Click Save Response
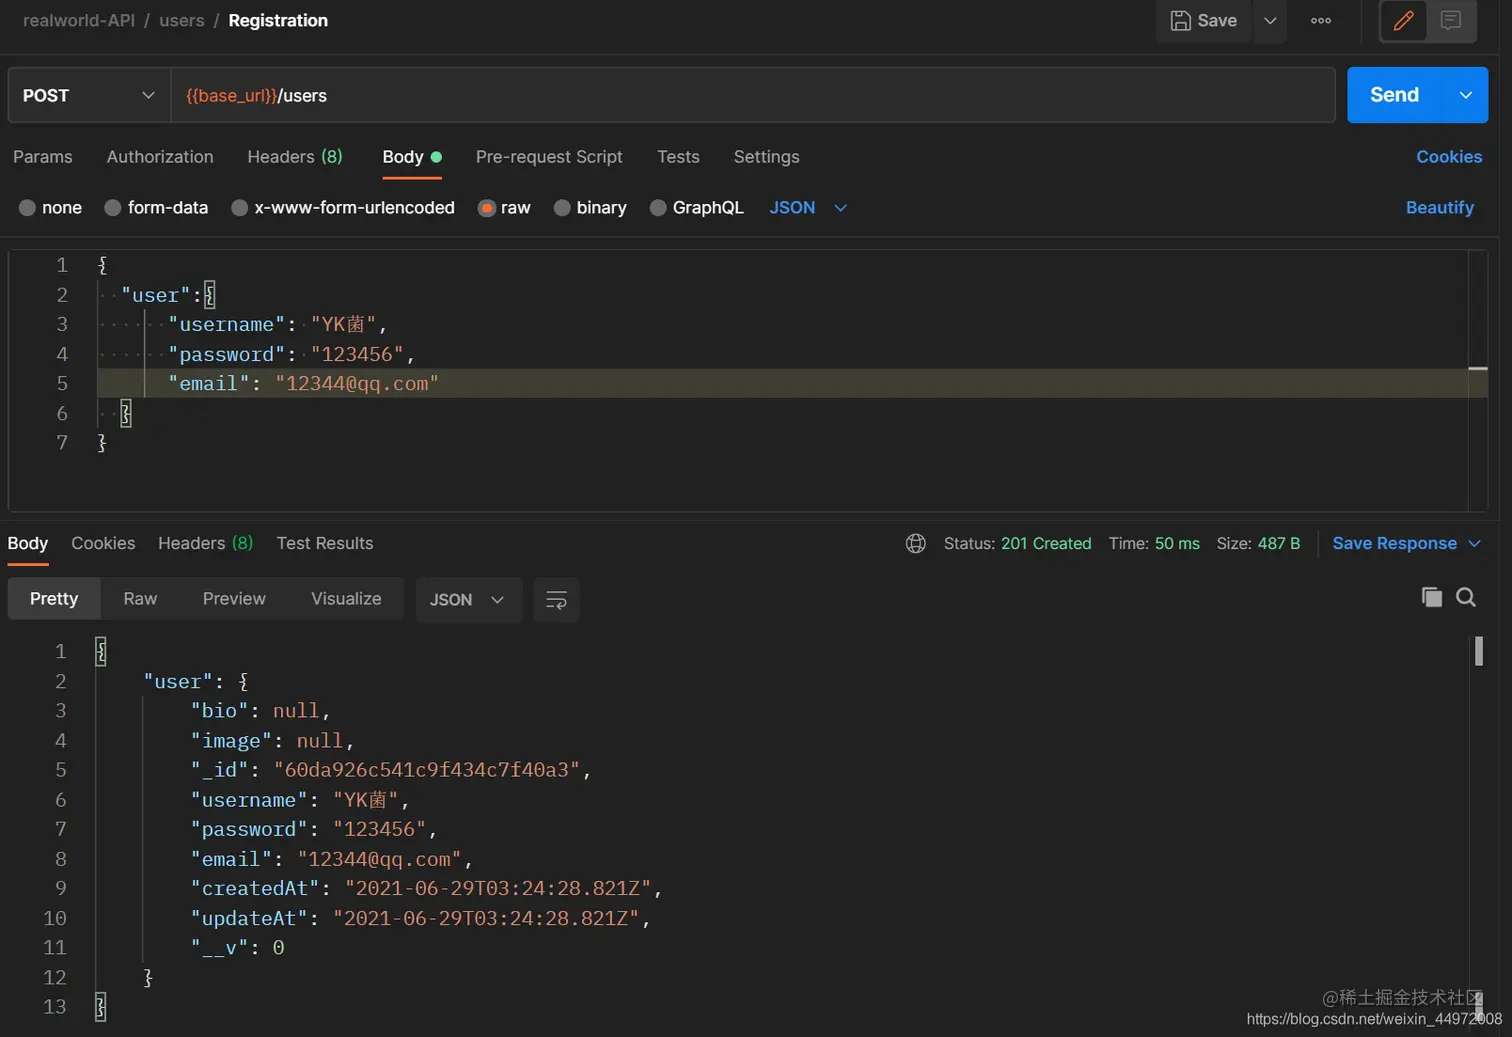 point(1394,543)
